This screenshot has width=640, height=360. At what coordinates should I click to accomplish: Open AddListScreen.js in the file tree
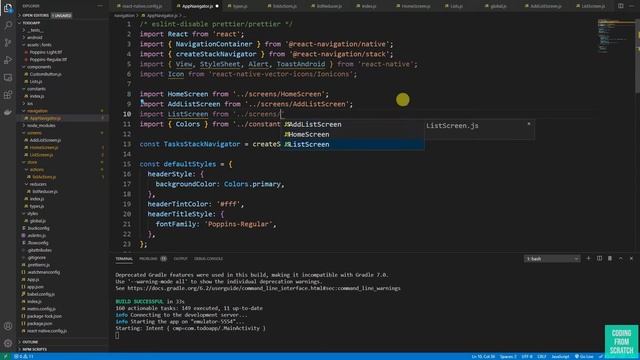pyautogui.click(x=45, y=140)
